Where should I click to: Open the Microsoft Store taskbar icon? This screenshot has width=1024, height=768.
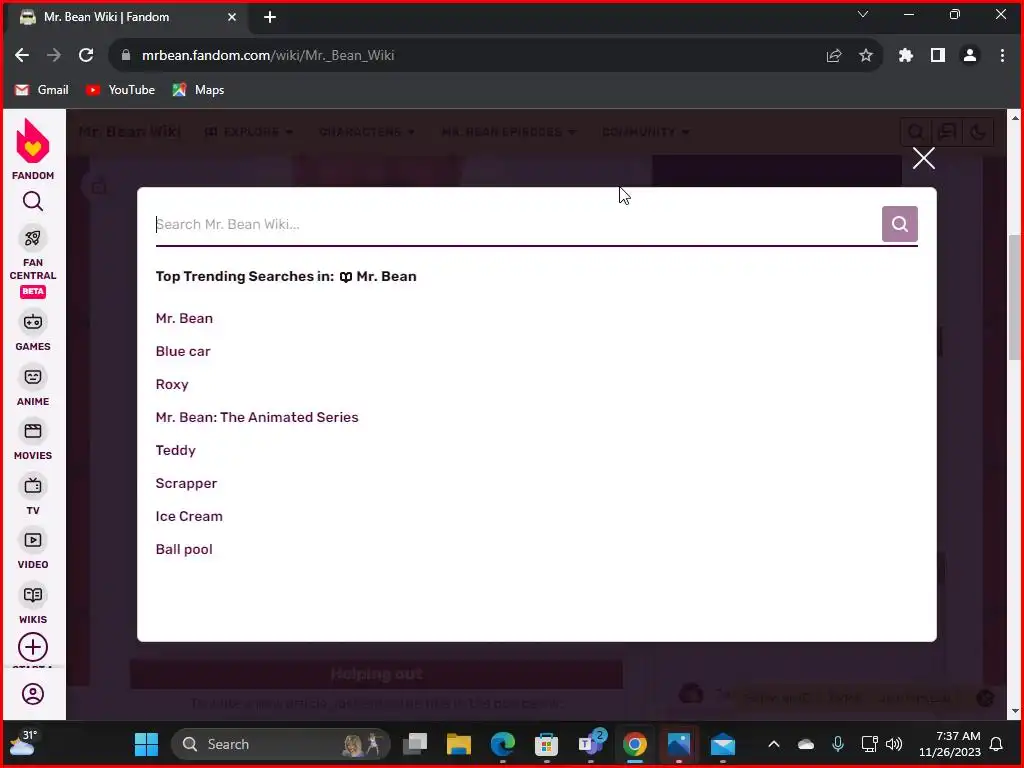coord(547,744)
